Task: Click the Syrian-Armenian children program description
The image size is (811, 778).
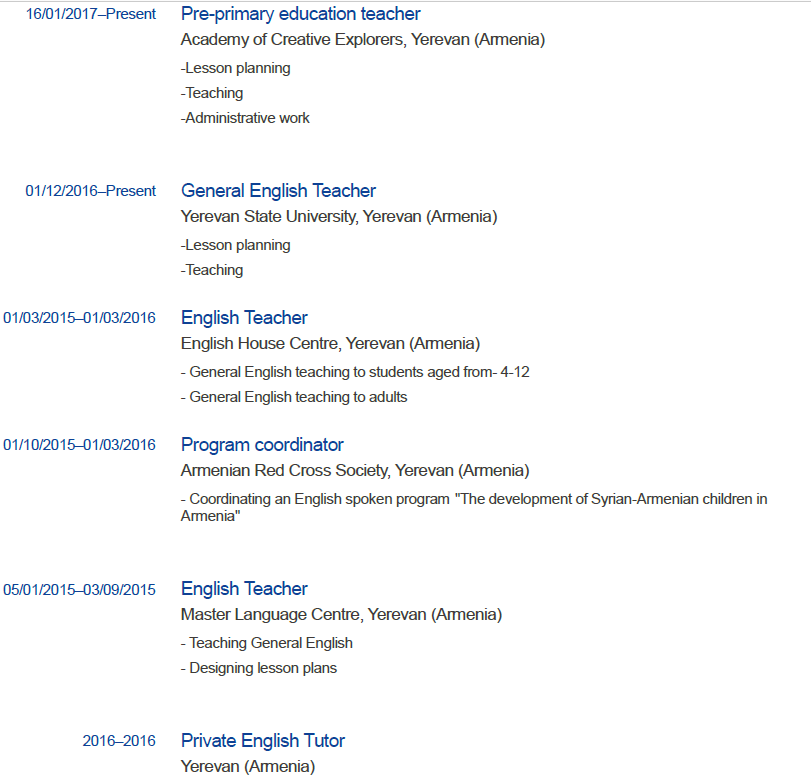Action: pos(473,507)
